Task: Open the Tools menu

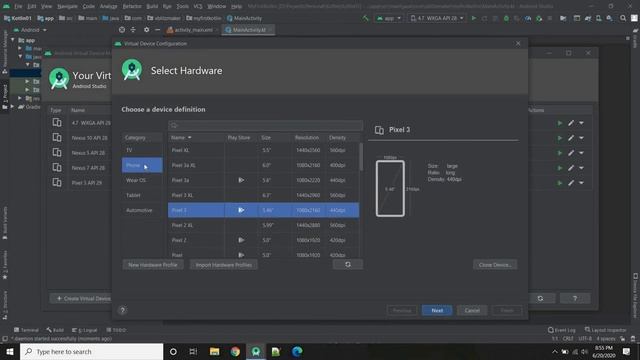Action: point(182,6)
